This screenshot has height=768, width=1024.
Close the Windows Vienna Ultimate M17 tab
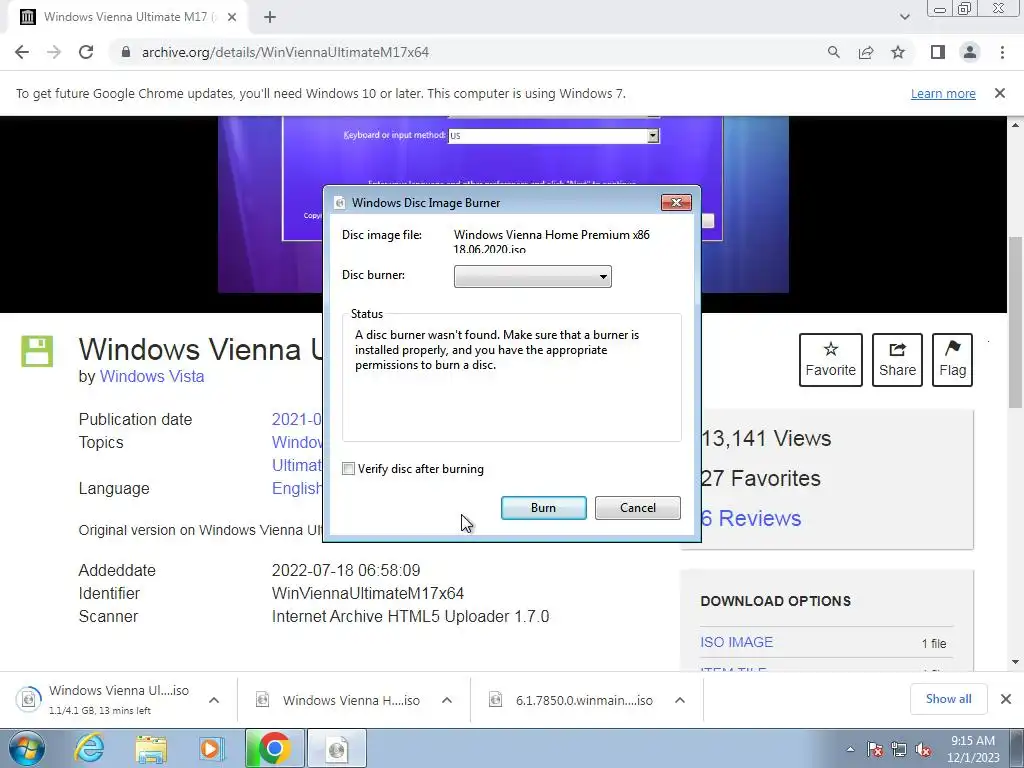click(232, 17)
